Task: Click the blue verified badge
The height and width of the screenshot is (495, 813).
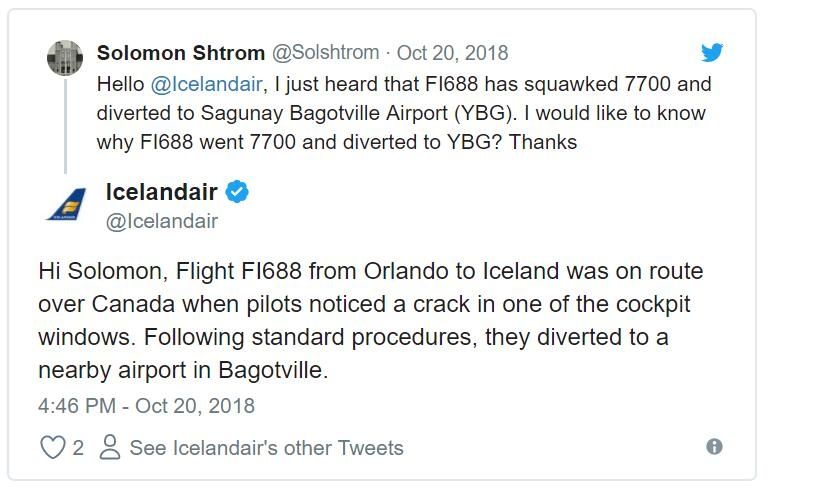Action: (237, 192)
